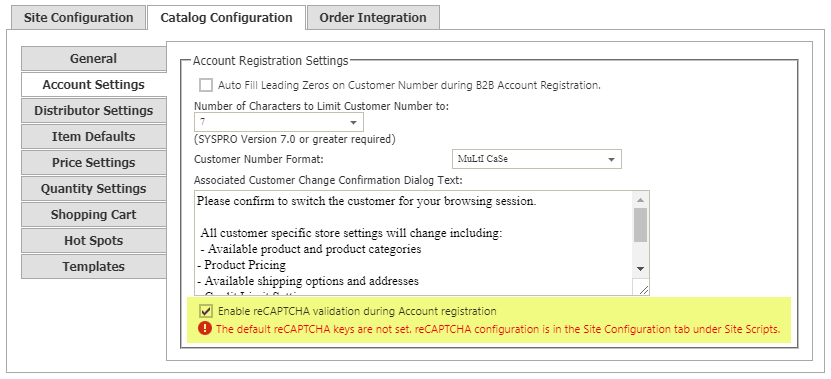The width and height of the screenshot is (831, 379).
Task: Select the Price Settings section
Action: (93, 163)
